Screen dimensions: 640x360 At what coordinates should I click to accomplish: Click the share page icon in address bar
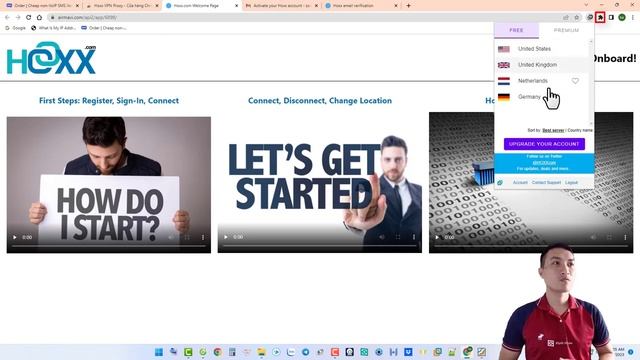[x=566, y=18]
